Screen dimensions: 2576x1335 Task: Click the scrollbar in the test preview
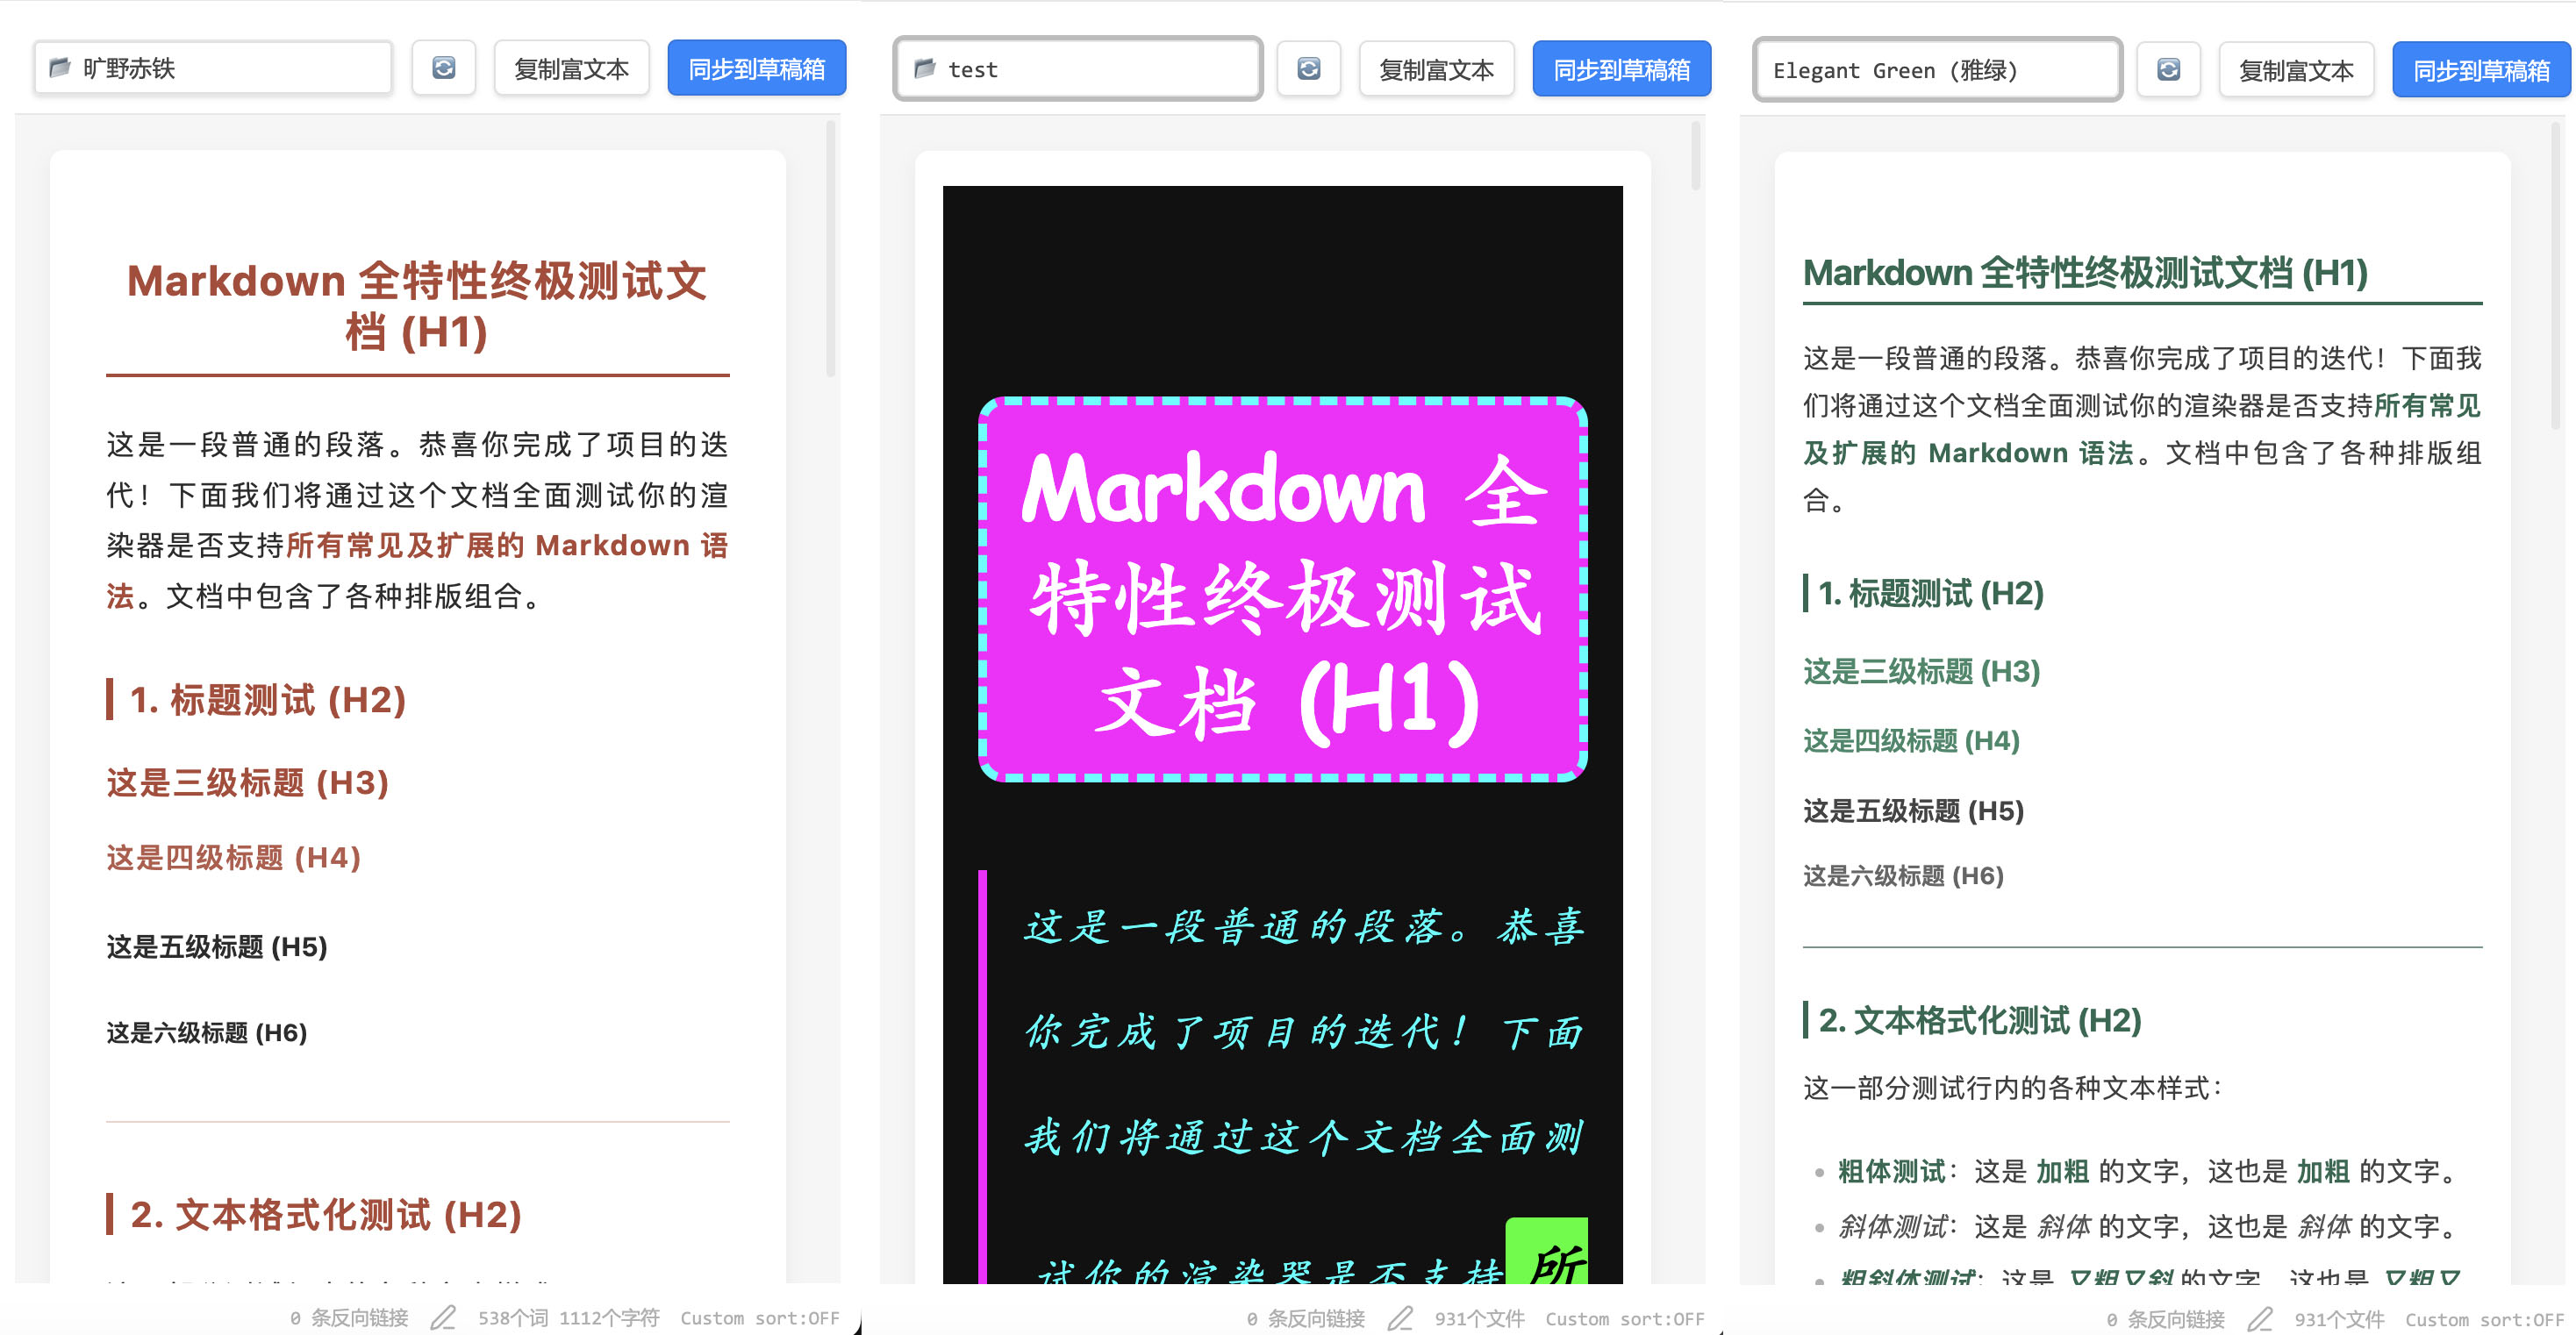1695,156
